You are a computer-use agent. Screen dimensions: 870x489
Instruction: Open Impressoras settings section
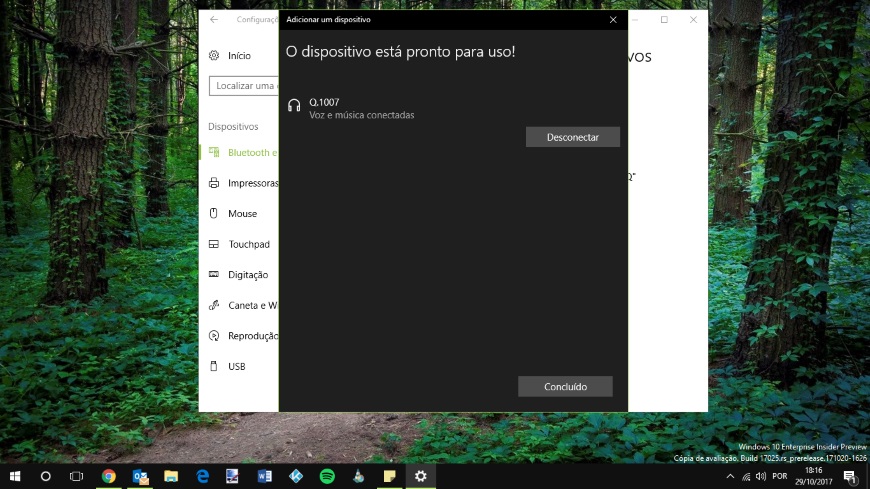[x=251, y=183]
